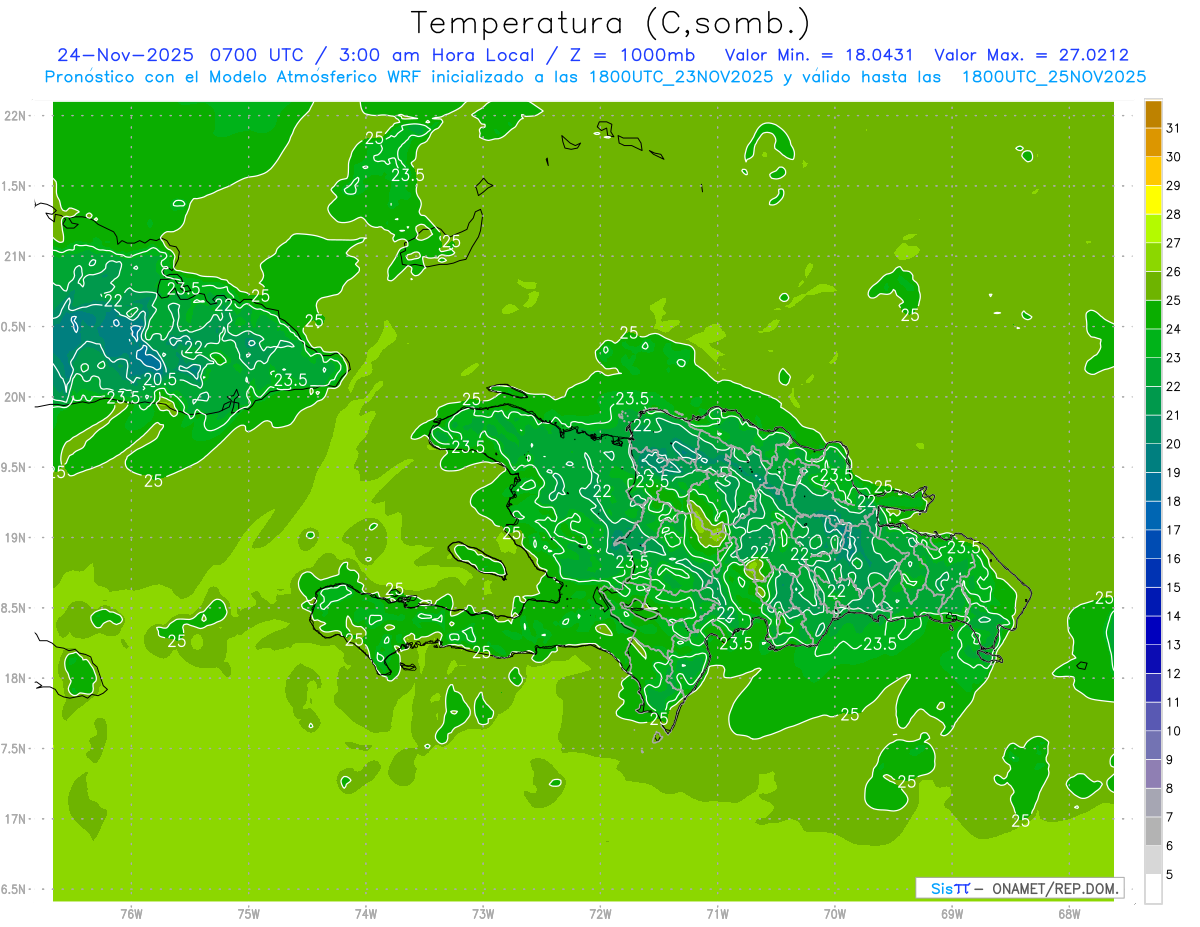Viewport: 1200px width, 927px height.
Task: Click the 31 label on the color scale
Action: pyautogui.click(x=1173, y=128)
